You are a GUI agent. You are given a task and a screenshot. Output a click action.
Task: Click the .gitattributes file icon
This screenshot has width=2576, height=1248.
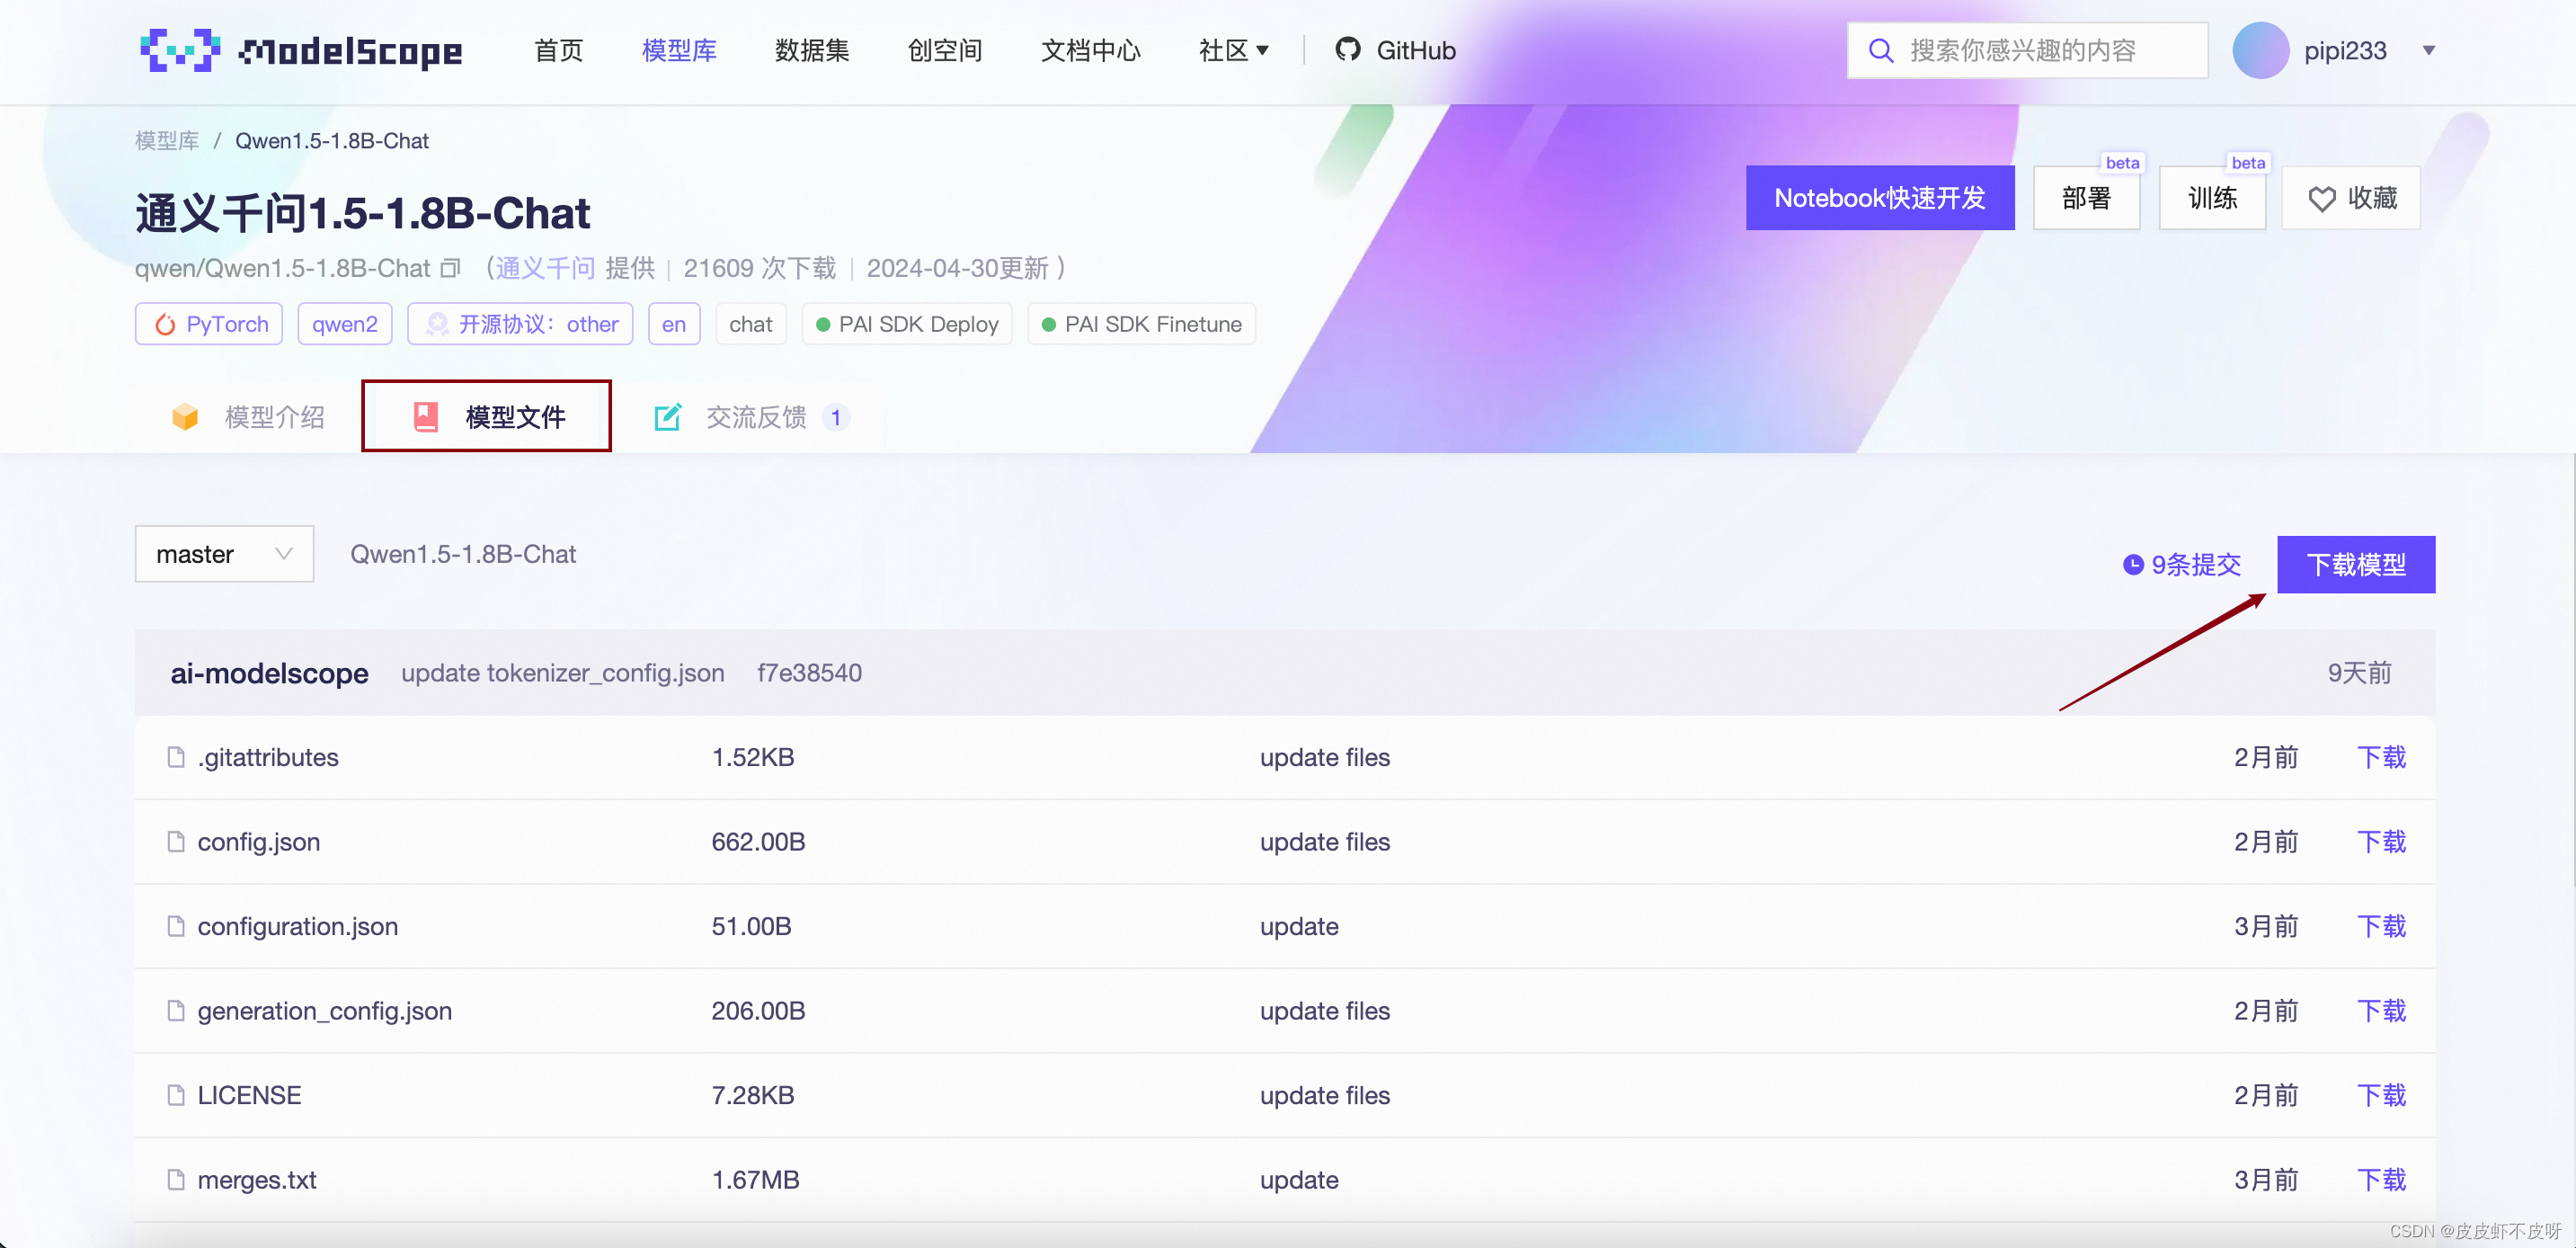(x=176, y=757)
